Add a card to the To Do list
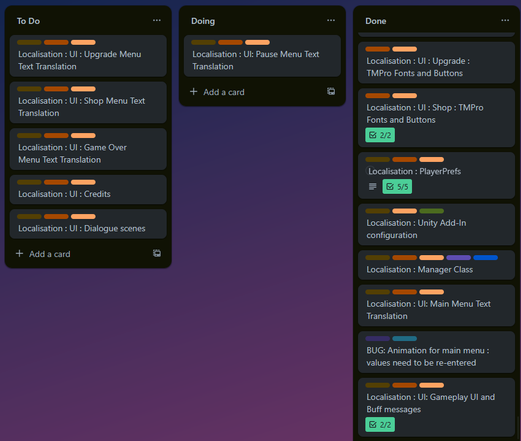This screenshot has width=521, height=441. (49, 254)
